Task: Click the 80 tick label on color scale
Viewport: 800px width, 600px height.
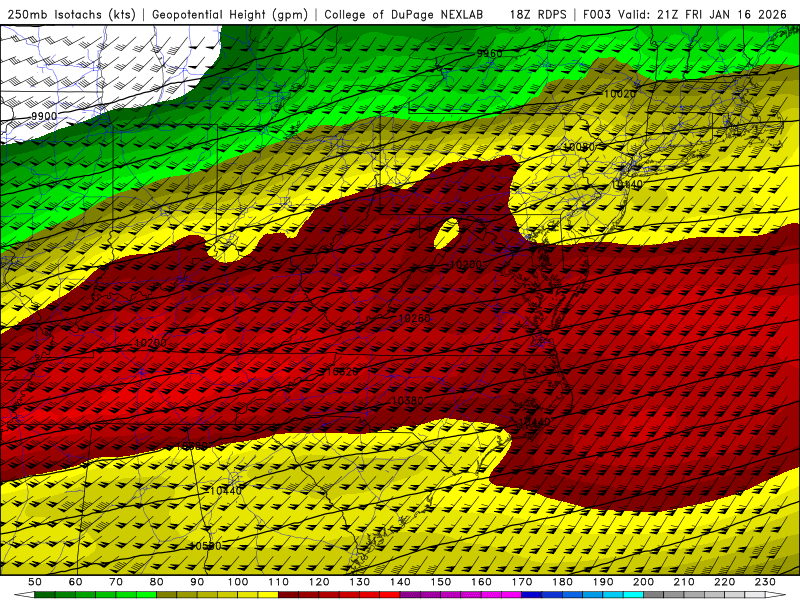Action: pyautogui.click(x=157, y=582)
